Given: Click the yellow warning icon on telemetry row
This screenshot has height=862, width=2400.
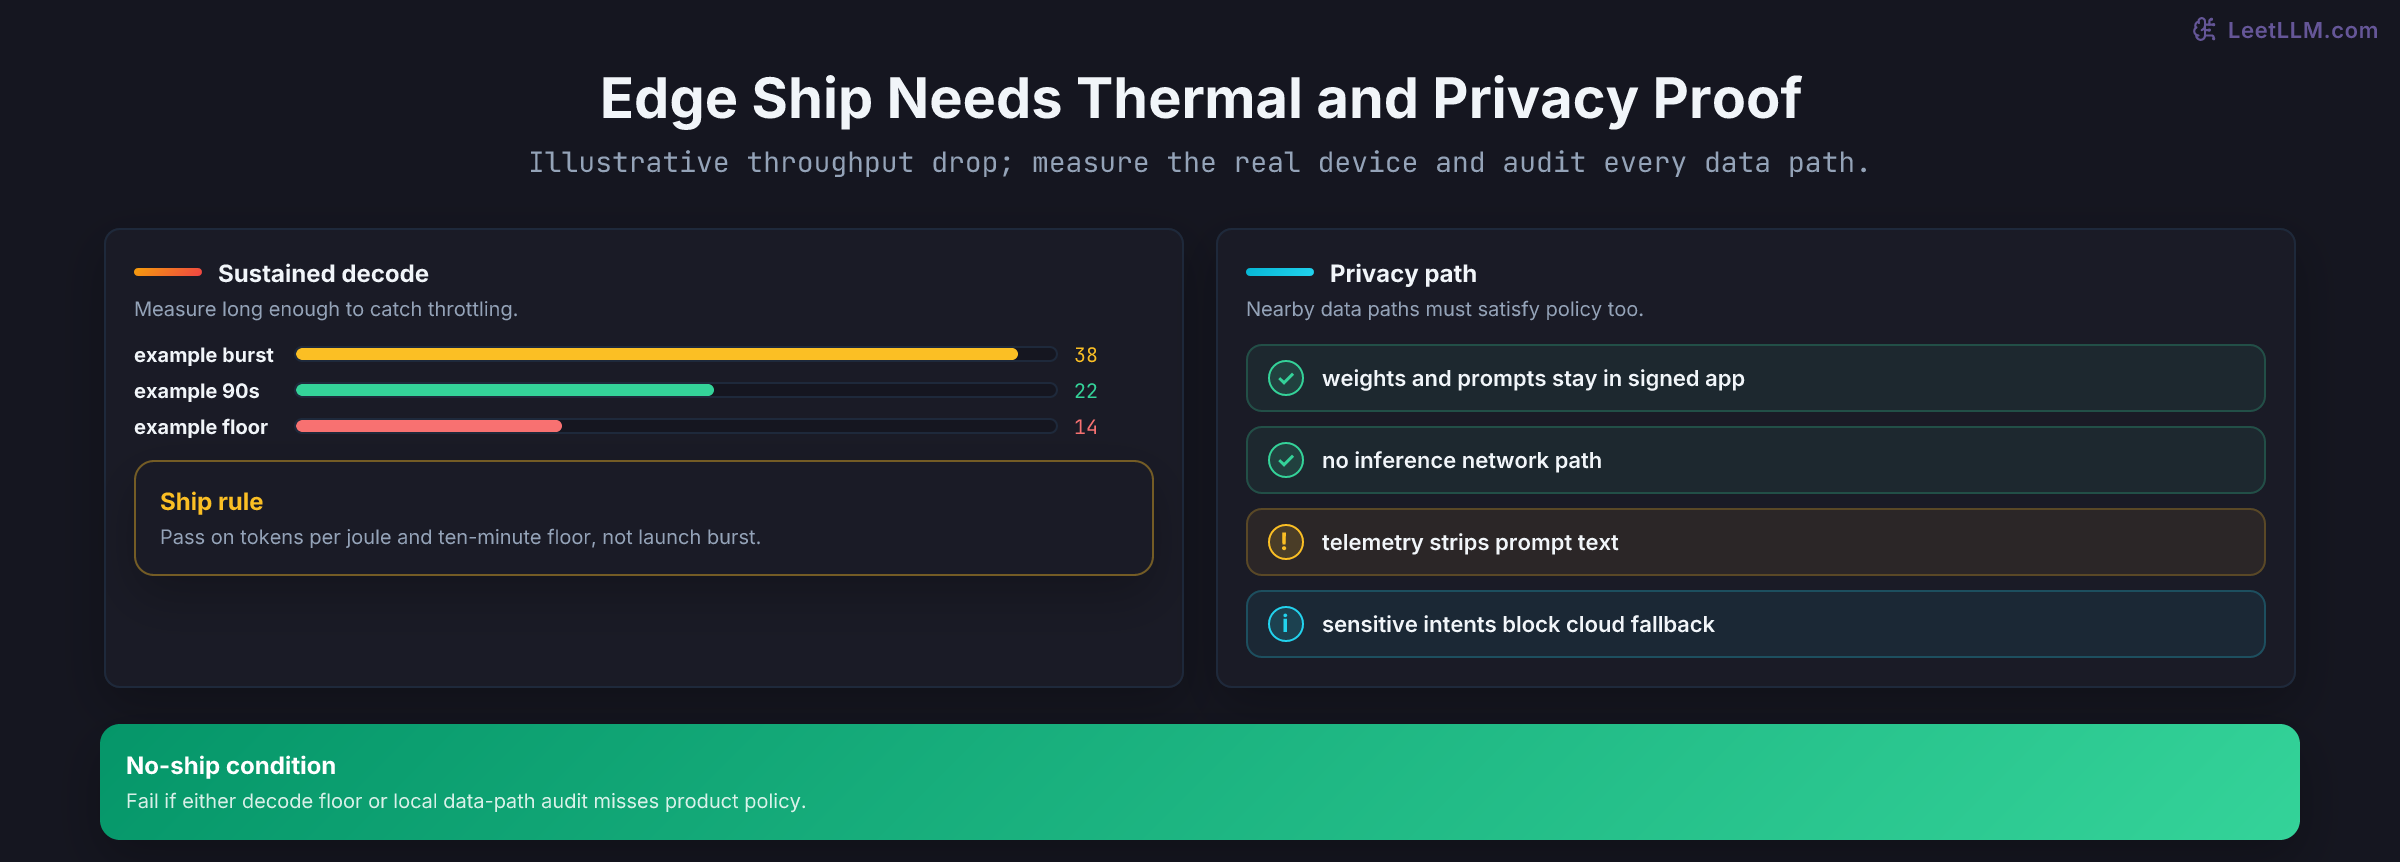Looking at the screenshot, I should tap(1285, 542).
